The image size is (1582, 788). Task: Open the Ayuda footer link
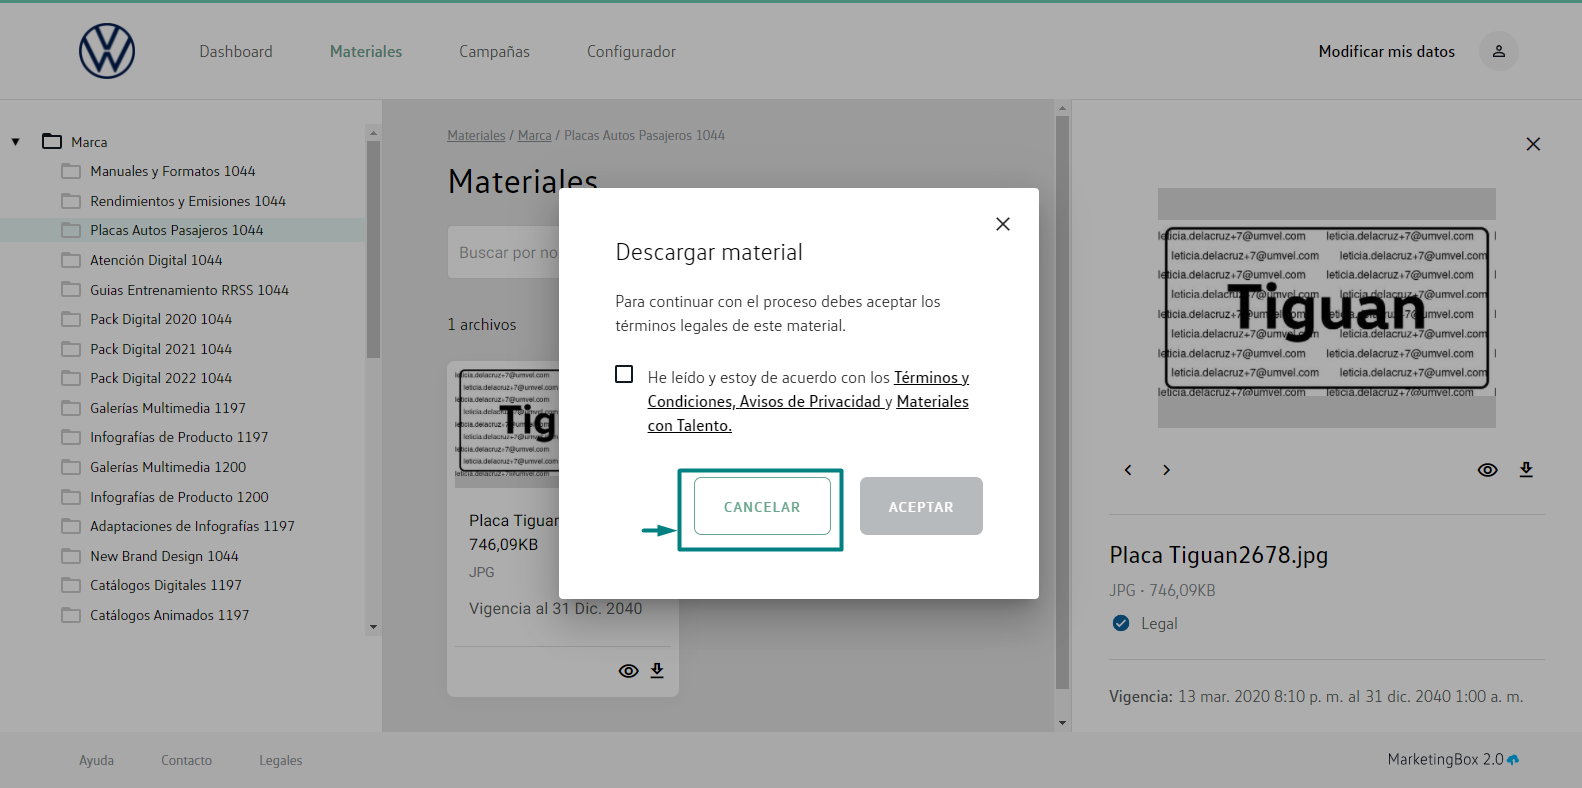click(97, 760)
